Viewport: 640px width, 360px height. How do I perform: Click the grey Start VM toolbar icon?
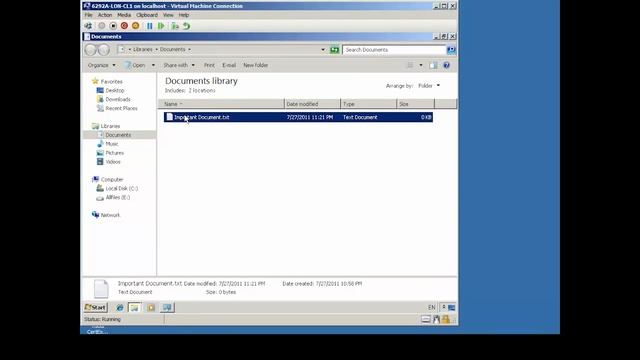coord(102,26)
